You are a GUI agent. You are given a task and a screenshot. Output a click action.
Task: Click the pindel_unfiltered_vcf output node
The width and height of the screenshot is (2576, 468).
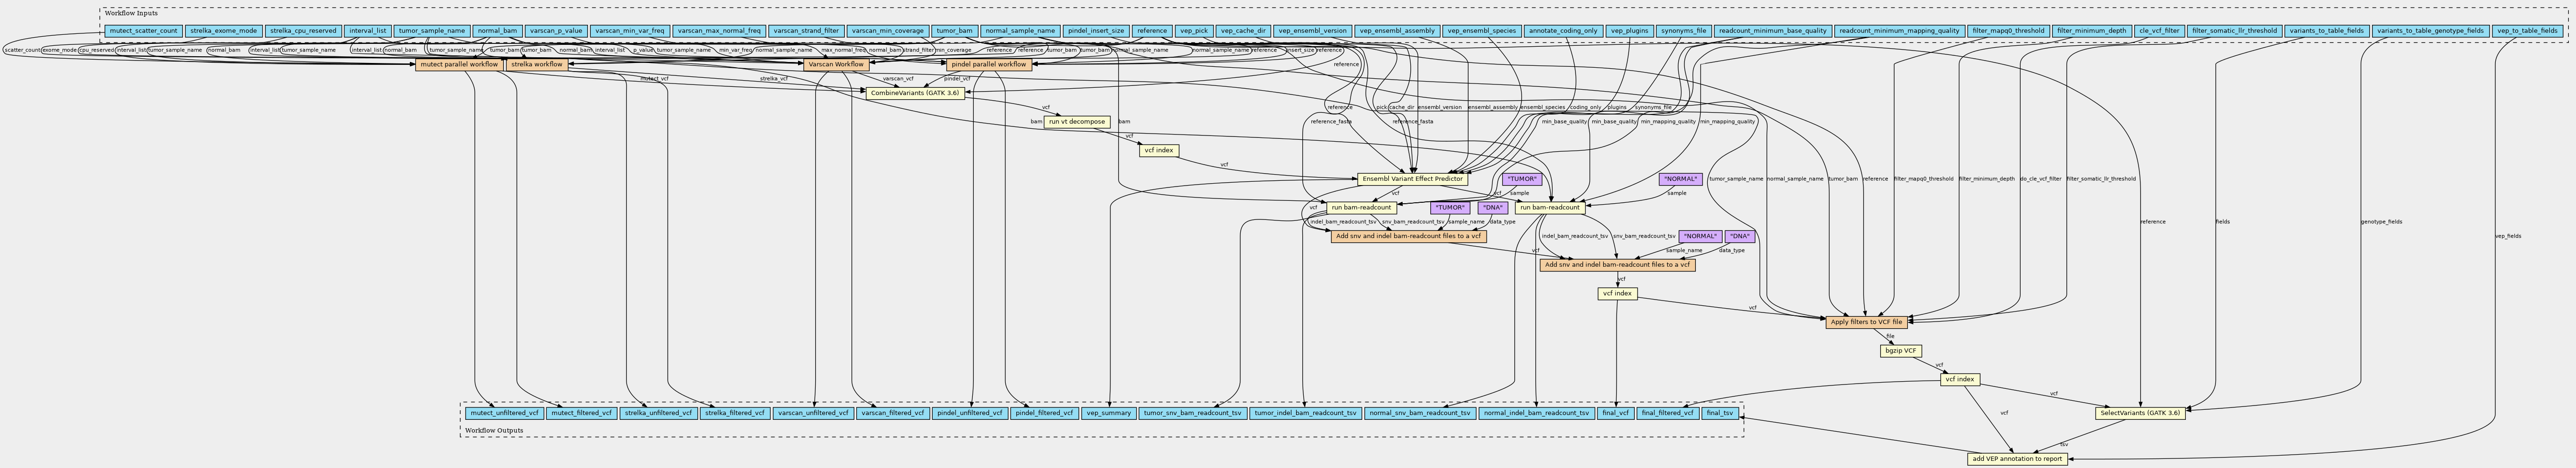(970, 412)
